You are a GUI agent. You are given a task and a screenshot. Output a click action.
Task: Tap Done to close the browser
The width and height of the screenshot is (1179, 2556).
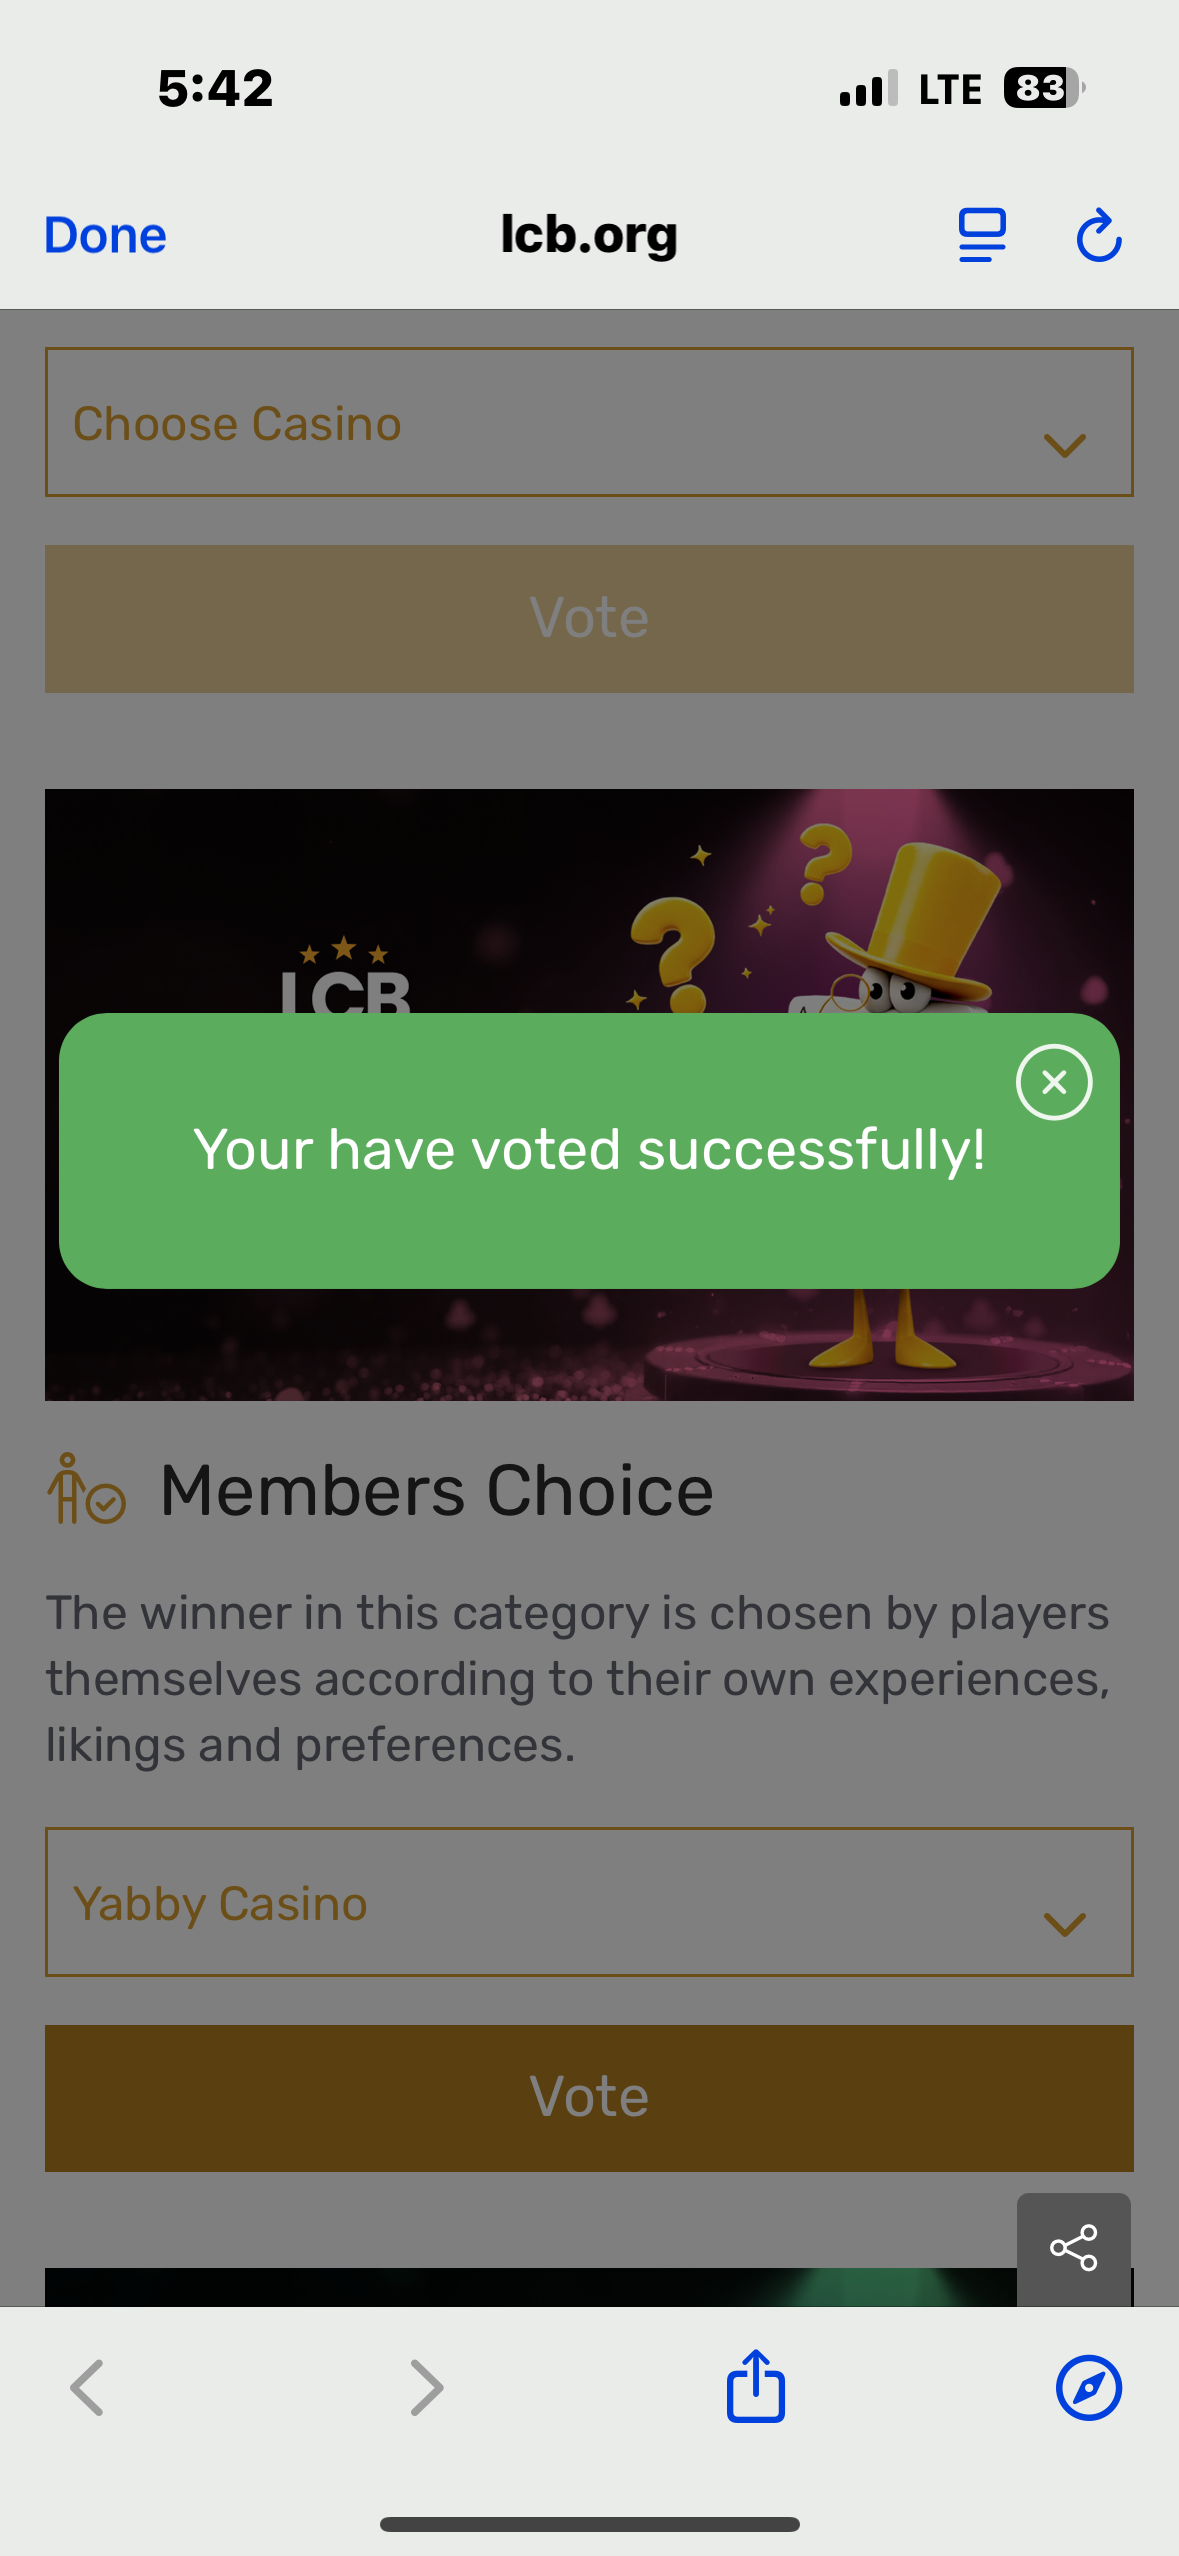(x=105, y=236)
